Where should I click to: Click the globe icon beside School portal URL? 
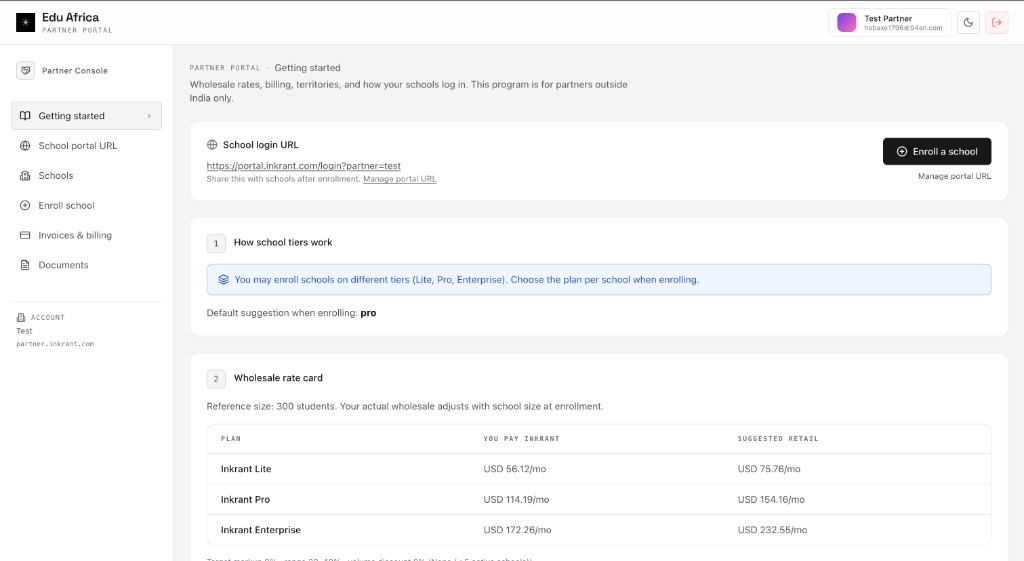[25, 146]
